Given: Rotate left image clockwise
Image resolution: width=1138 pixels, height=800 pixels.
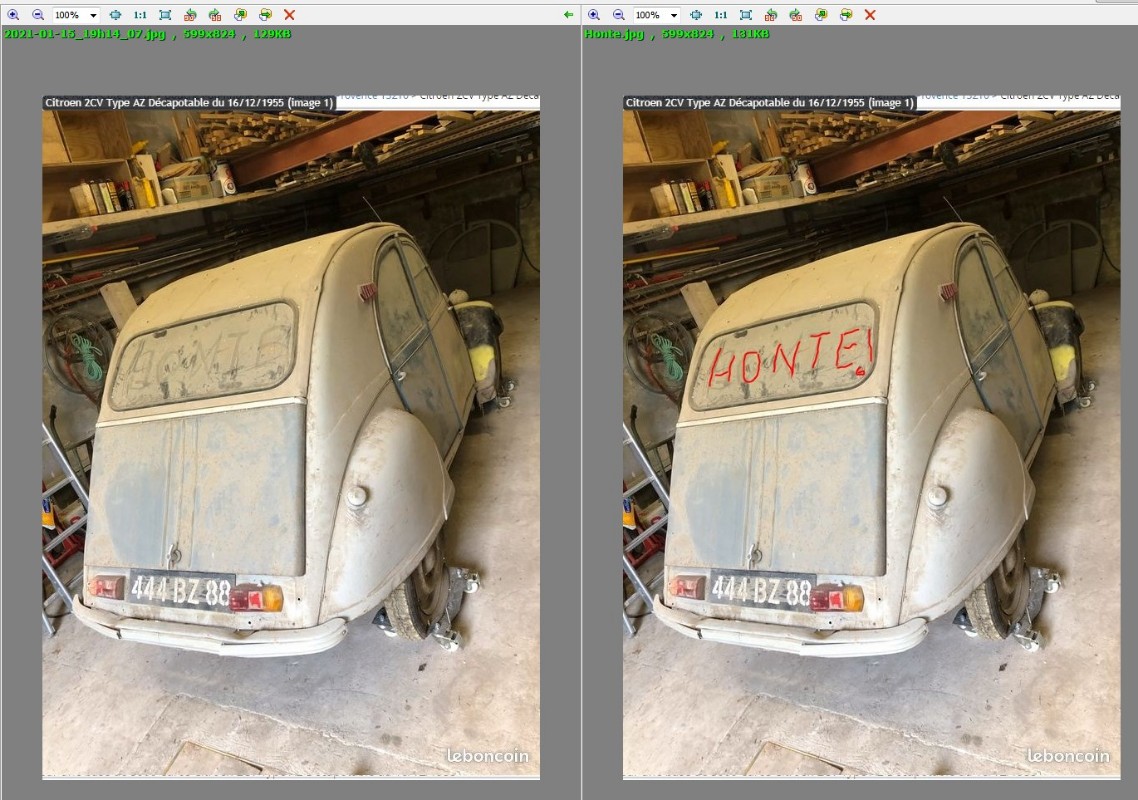Looking at the screenshot, I should pos(215,15).
